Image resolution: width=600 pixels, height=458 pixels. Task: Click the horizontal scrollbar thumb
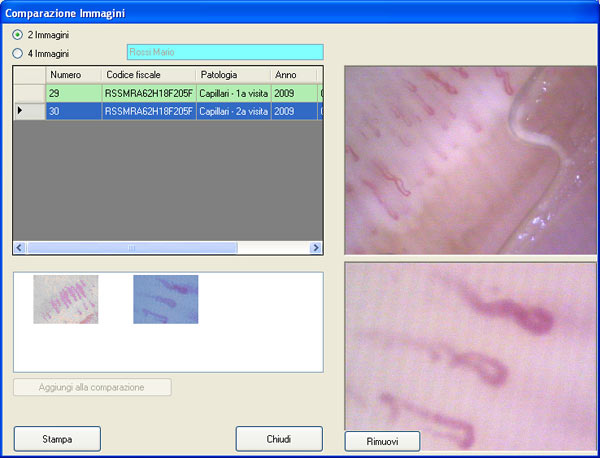click(132, 248)
